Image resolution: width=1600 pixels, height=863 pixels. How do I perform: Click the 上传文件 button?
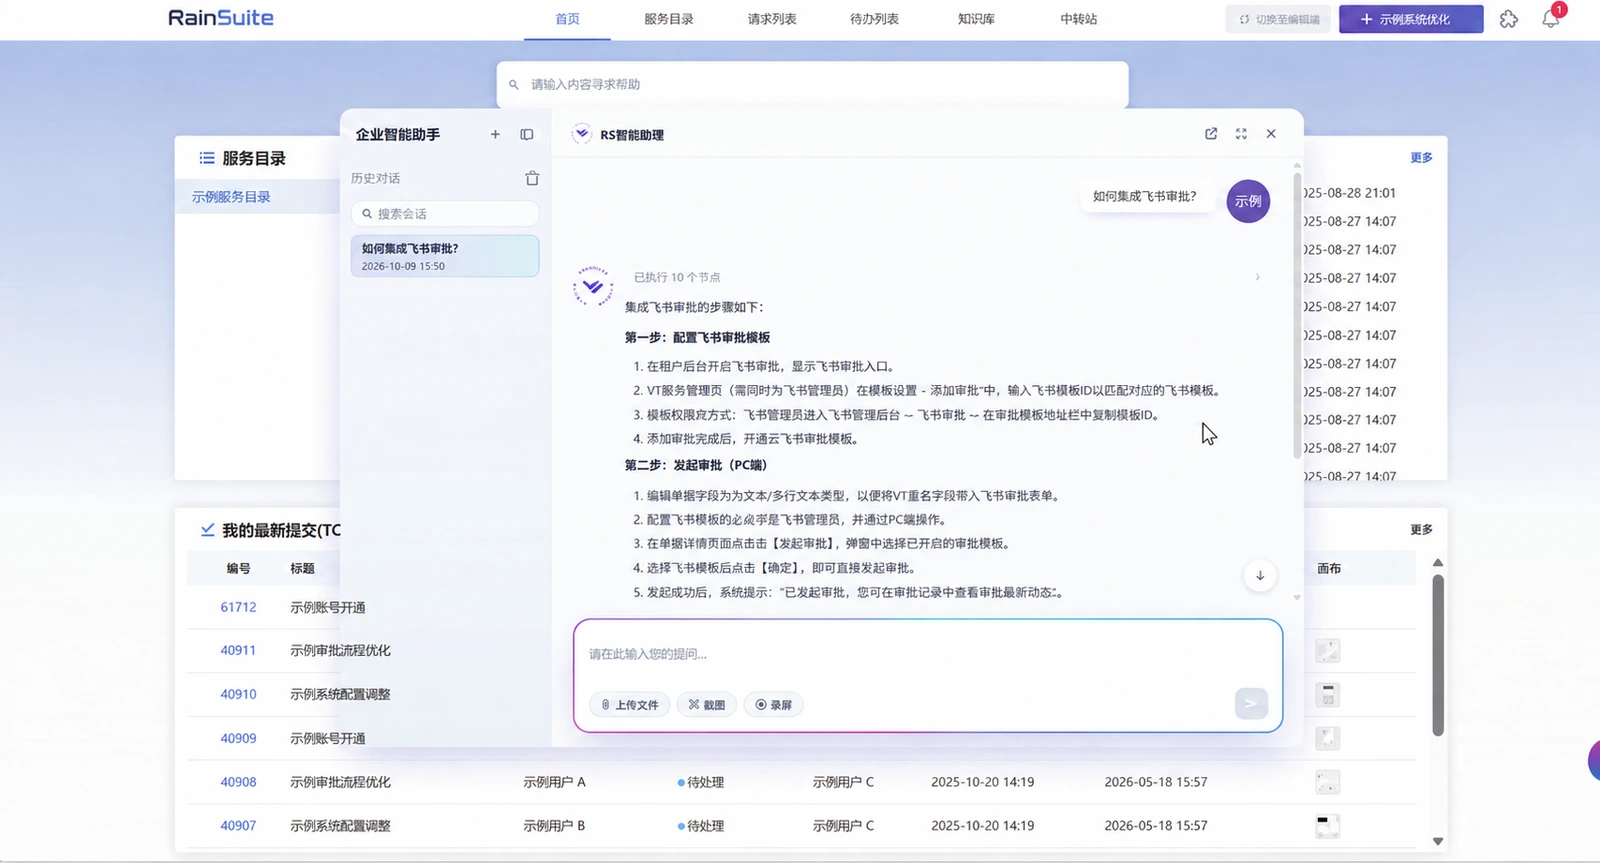tap(630, 705)
